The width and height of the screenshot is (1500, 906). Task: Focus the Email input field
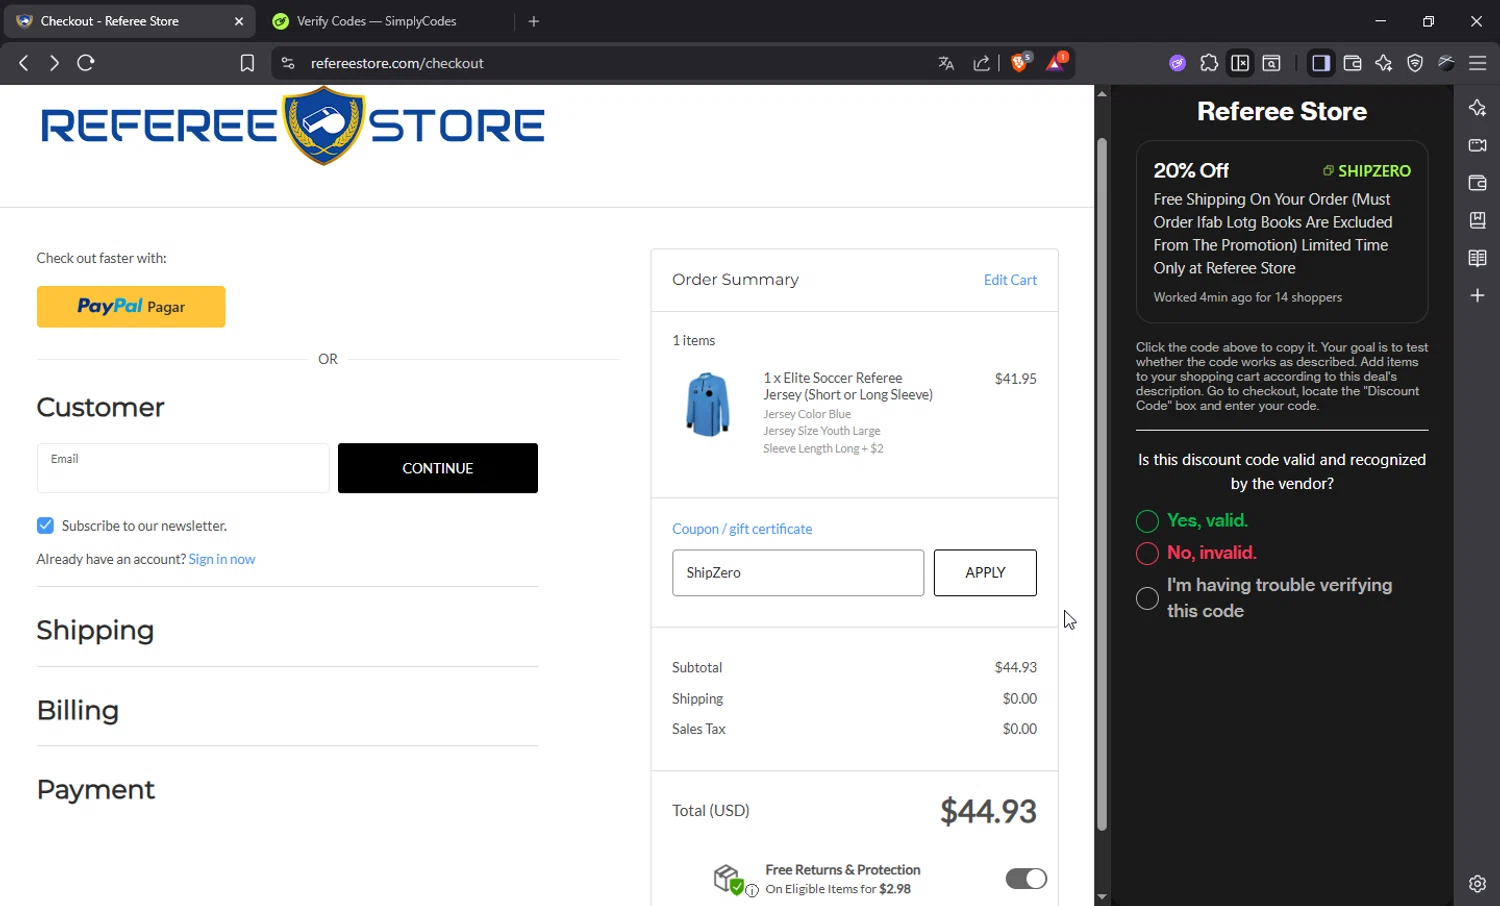(183, 468)
